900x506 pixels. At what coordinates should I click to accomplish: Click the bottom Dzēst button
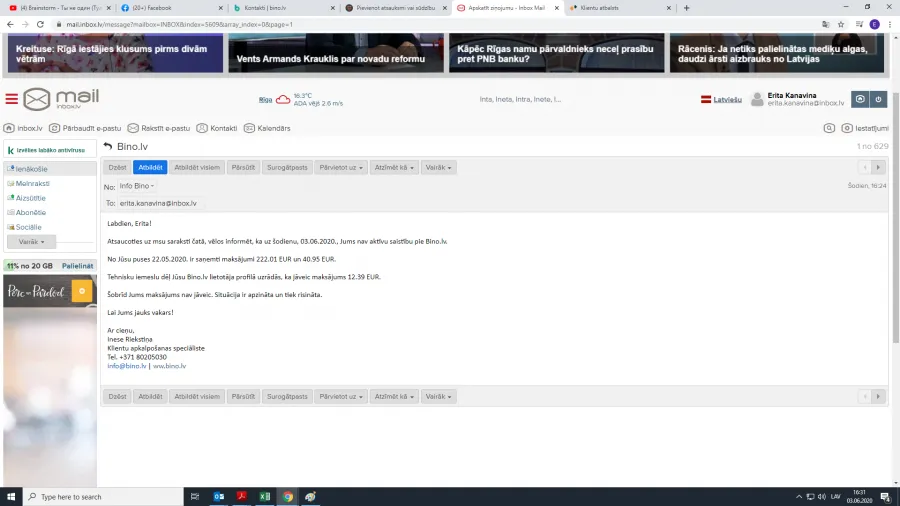pos(117,396)
